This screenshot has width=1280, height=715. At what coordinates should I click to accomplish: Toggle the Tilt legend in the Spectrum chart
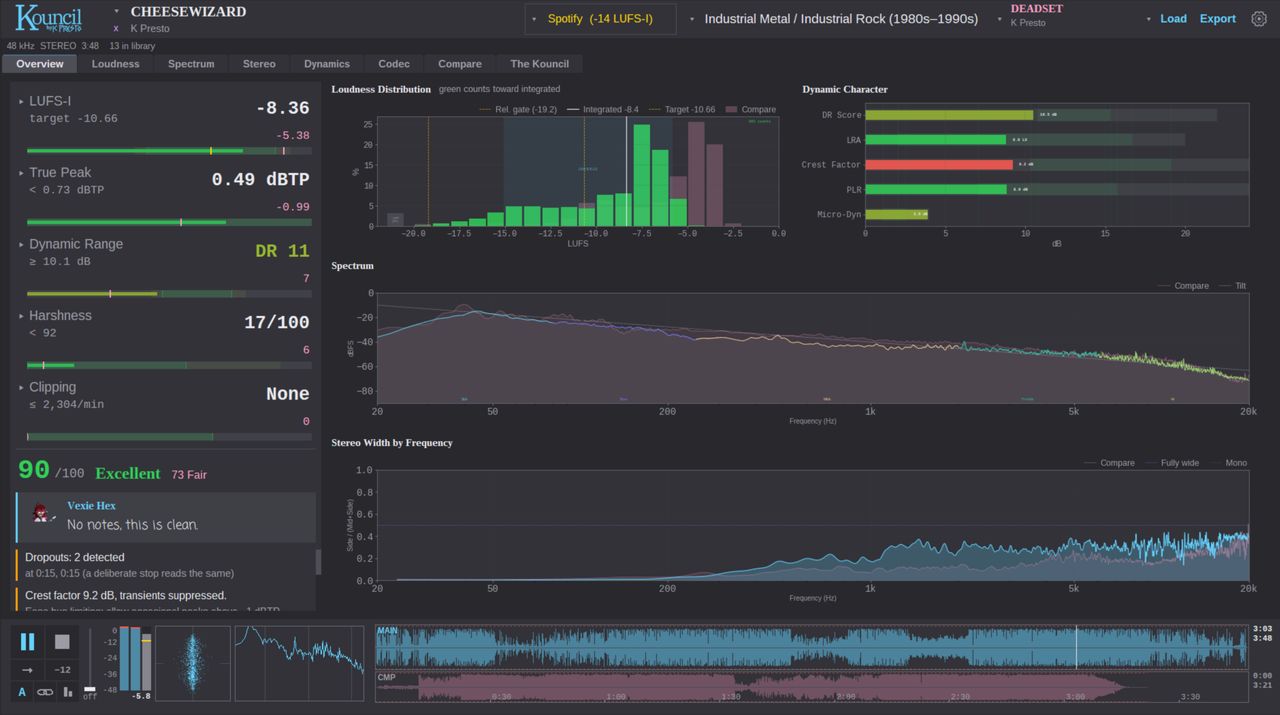pyautogui.click(x=1233, y=286)
